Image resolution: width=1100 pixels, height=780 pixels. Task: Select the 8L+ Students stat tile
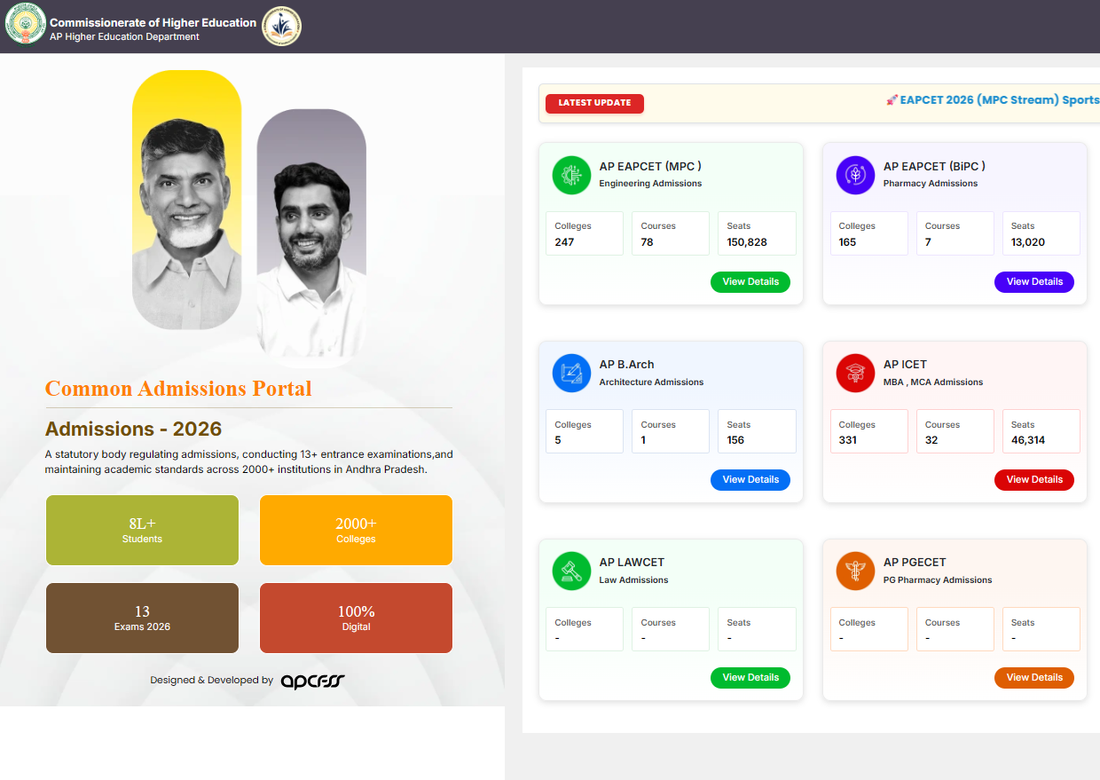[x=142, y=530]
